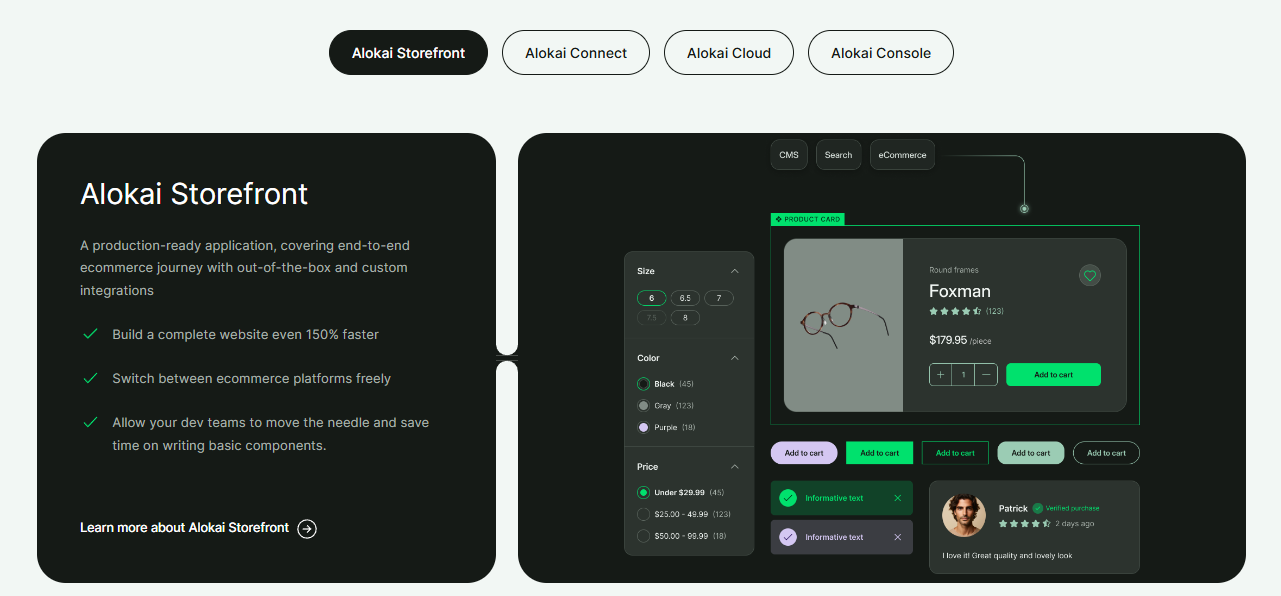1281x596 pixels.
Task: Select the Alokai Cloud tab
Action: [729, 53]
